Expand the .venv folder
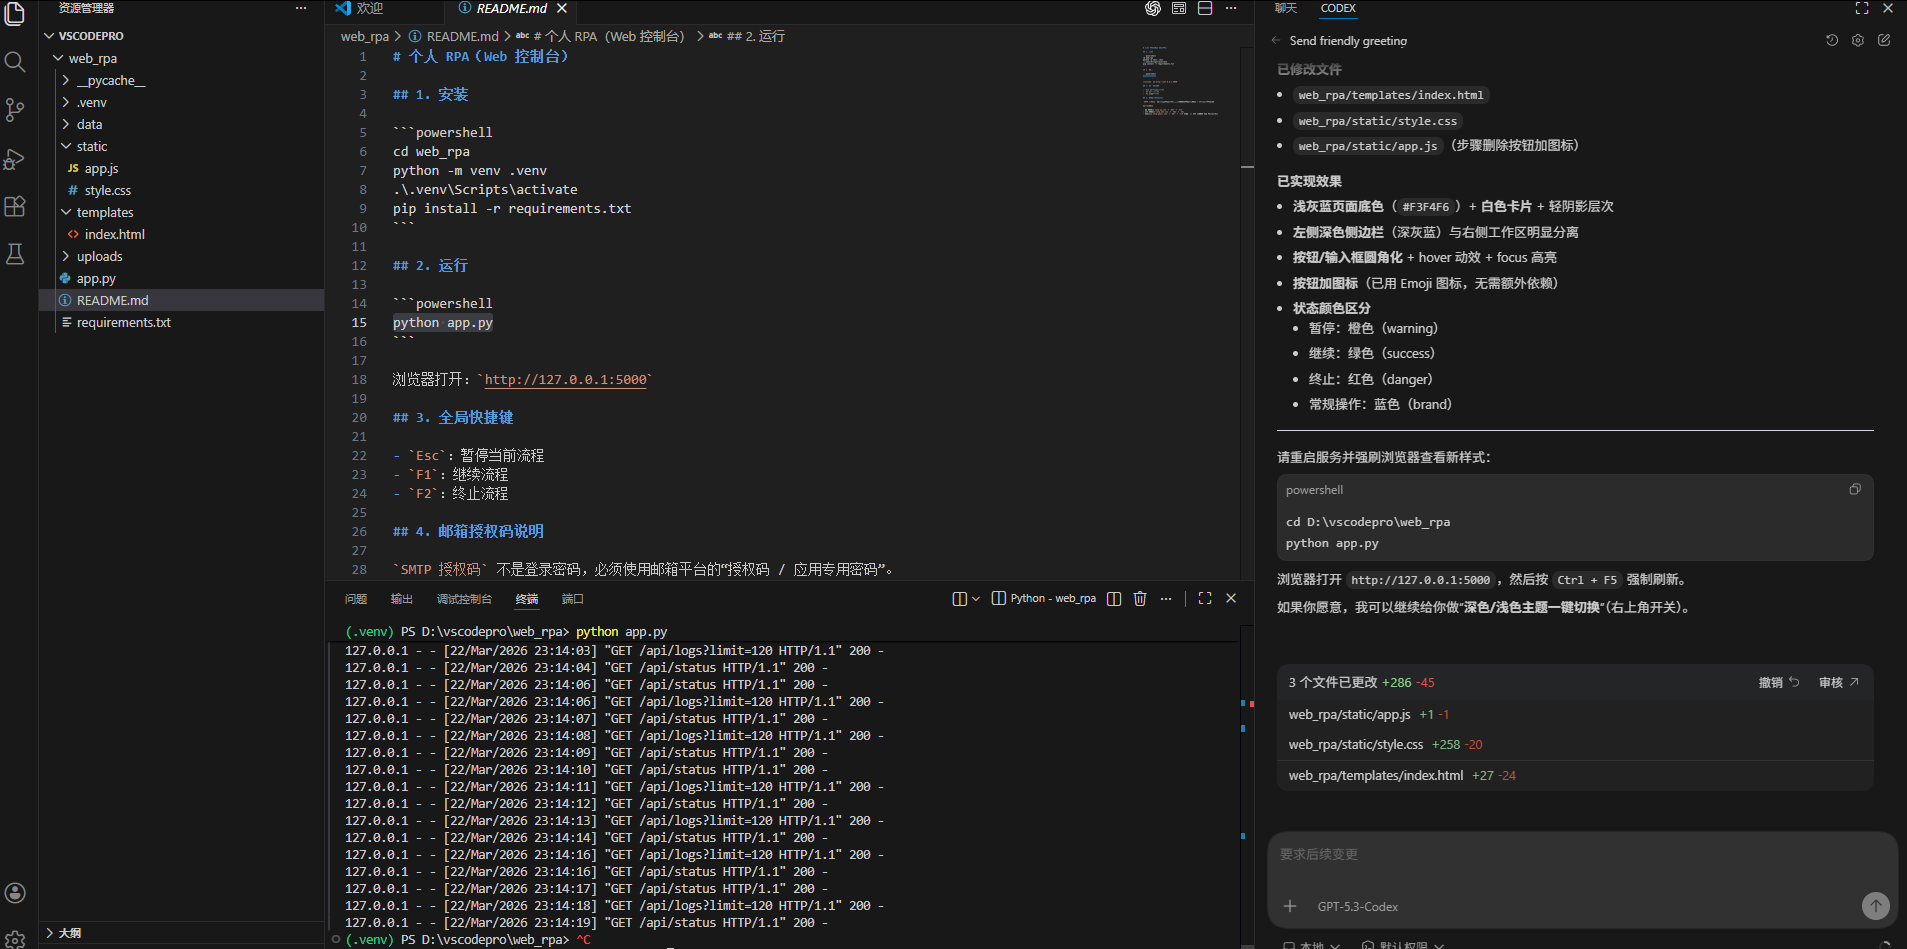This screenshot has height=949, width=1907. click(66, 102)
